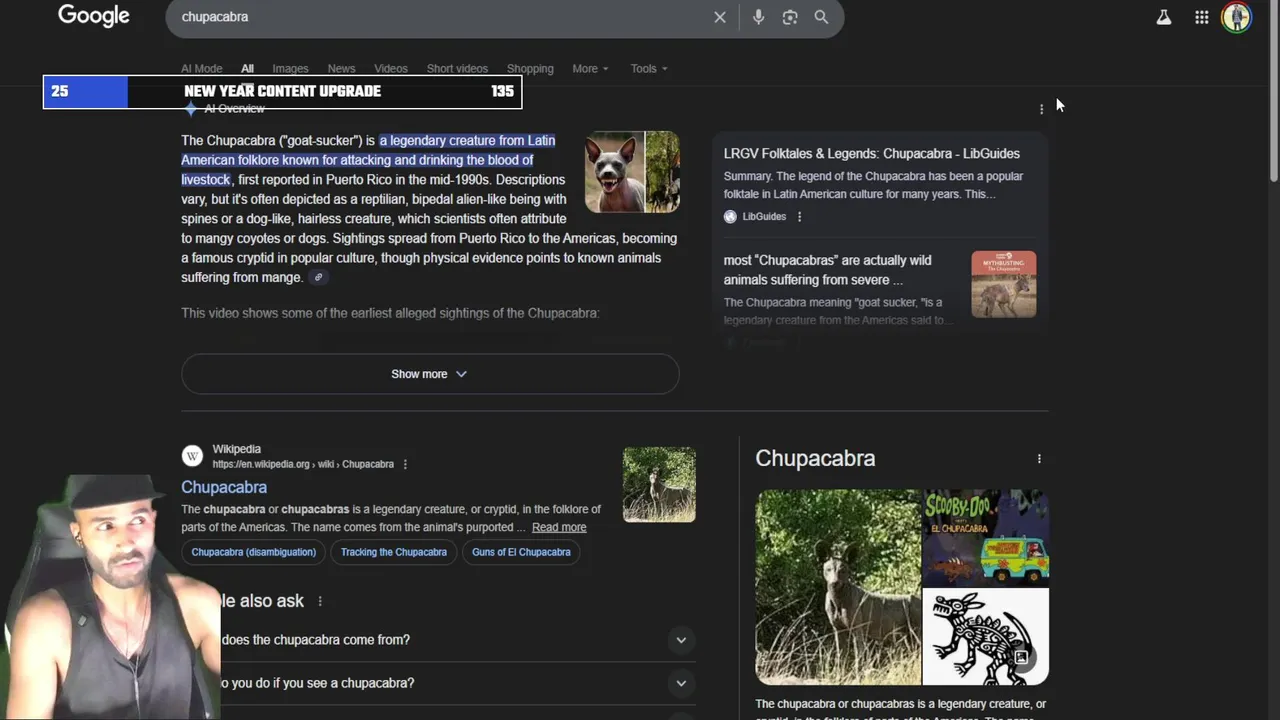Open the black-and-white chupacabra drawing image
The image size is (1280, 720).
(986, 637)
